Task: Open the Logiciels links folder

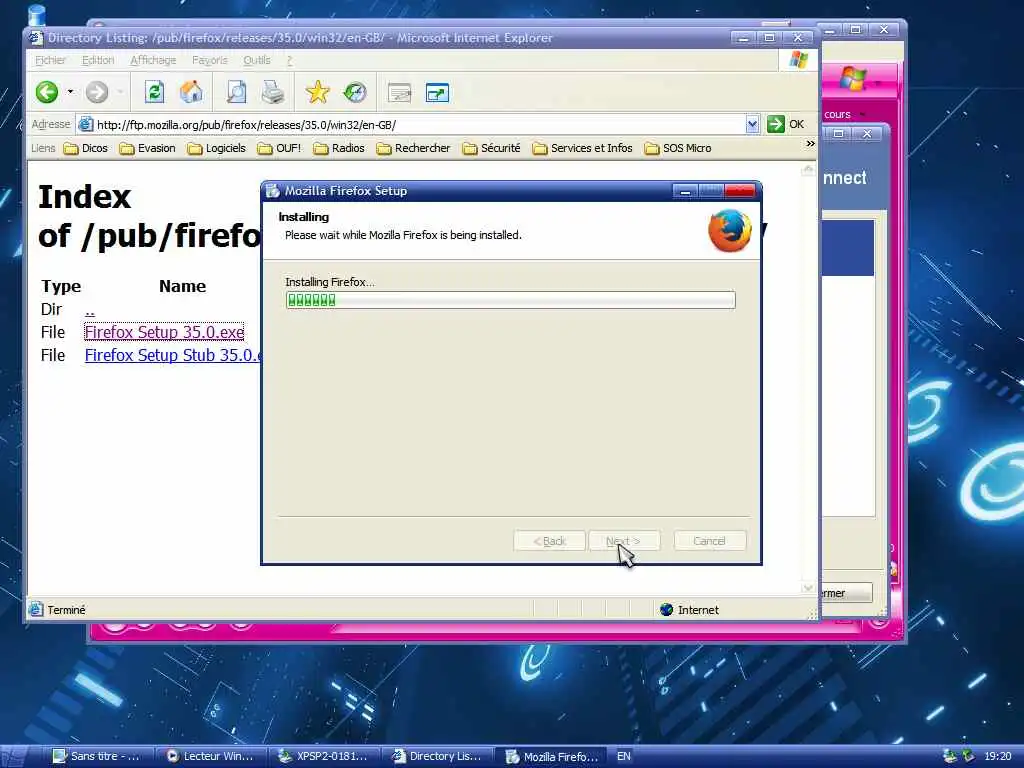Action: [x=217, y=148]
